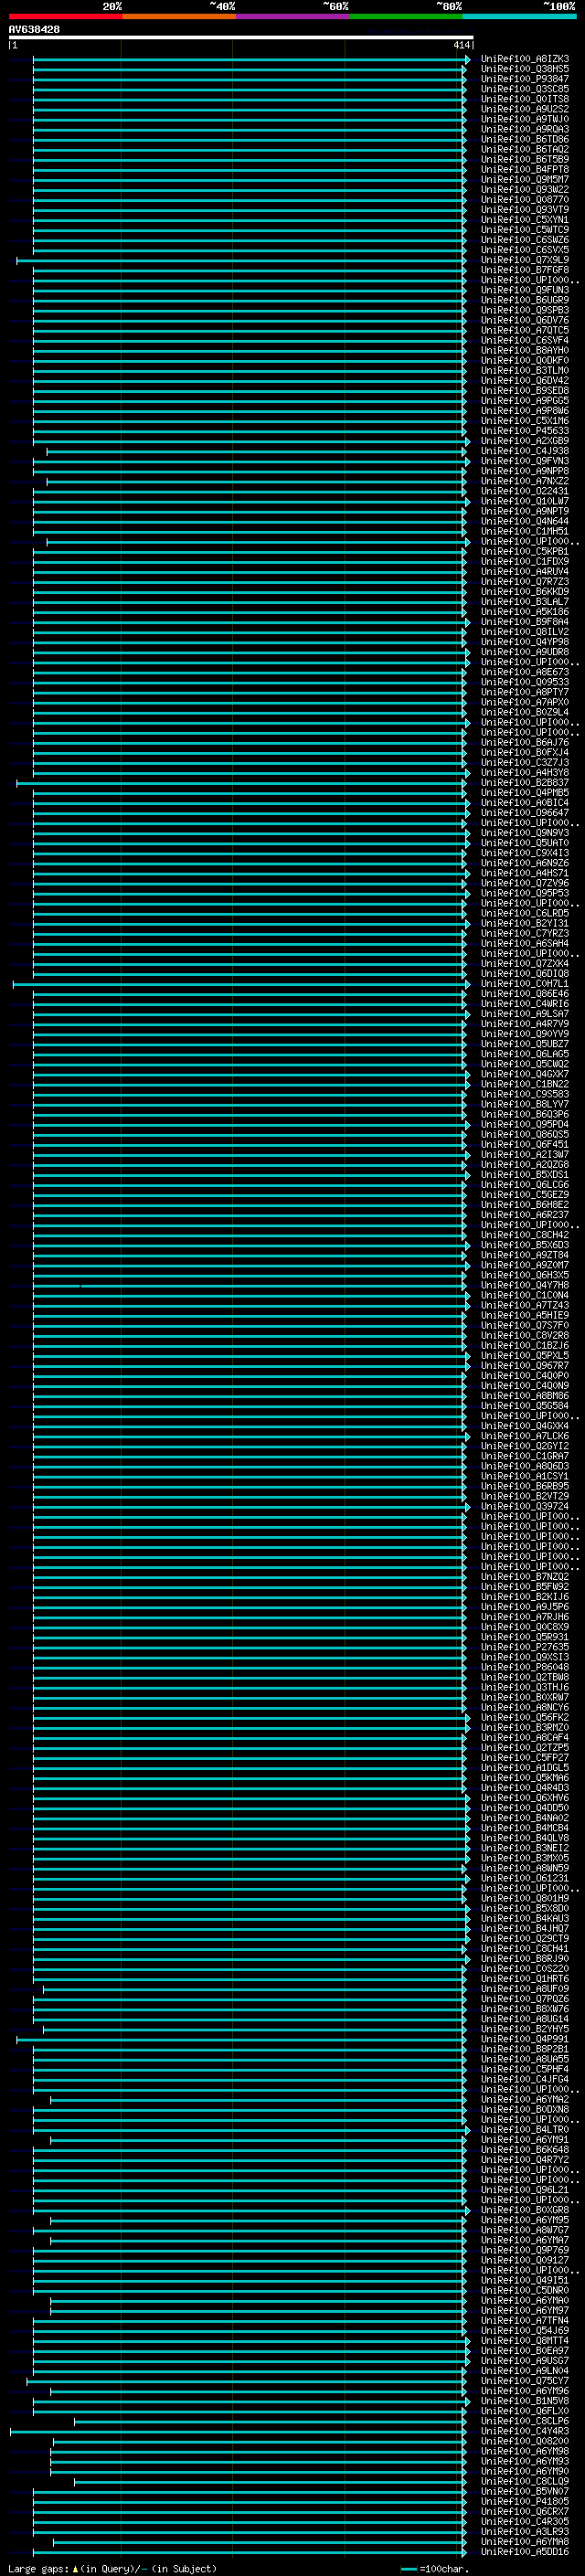Select the UniRef100_Q5UBZ7 label
The height and width of the screenshot is (2576, 585).
point(525,1044)
